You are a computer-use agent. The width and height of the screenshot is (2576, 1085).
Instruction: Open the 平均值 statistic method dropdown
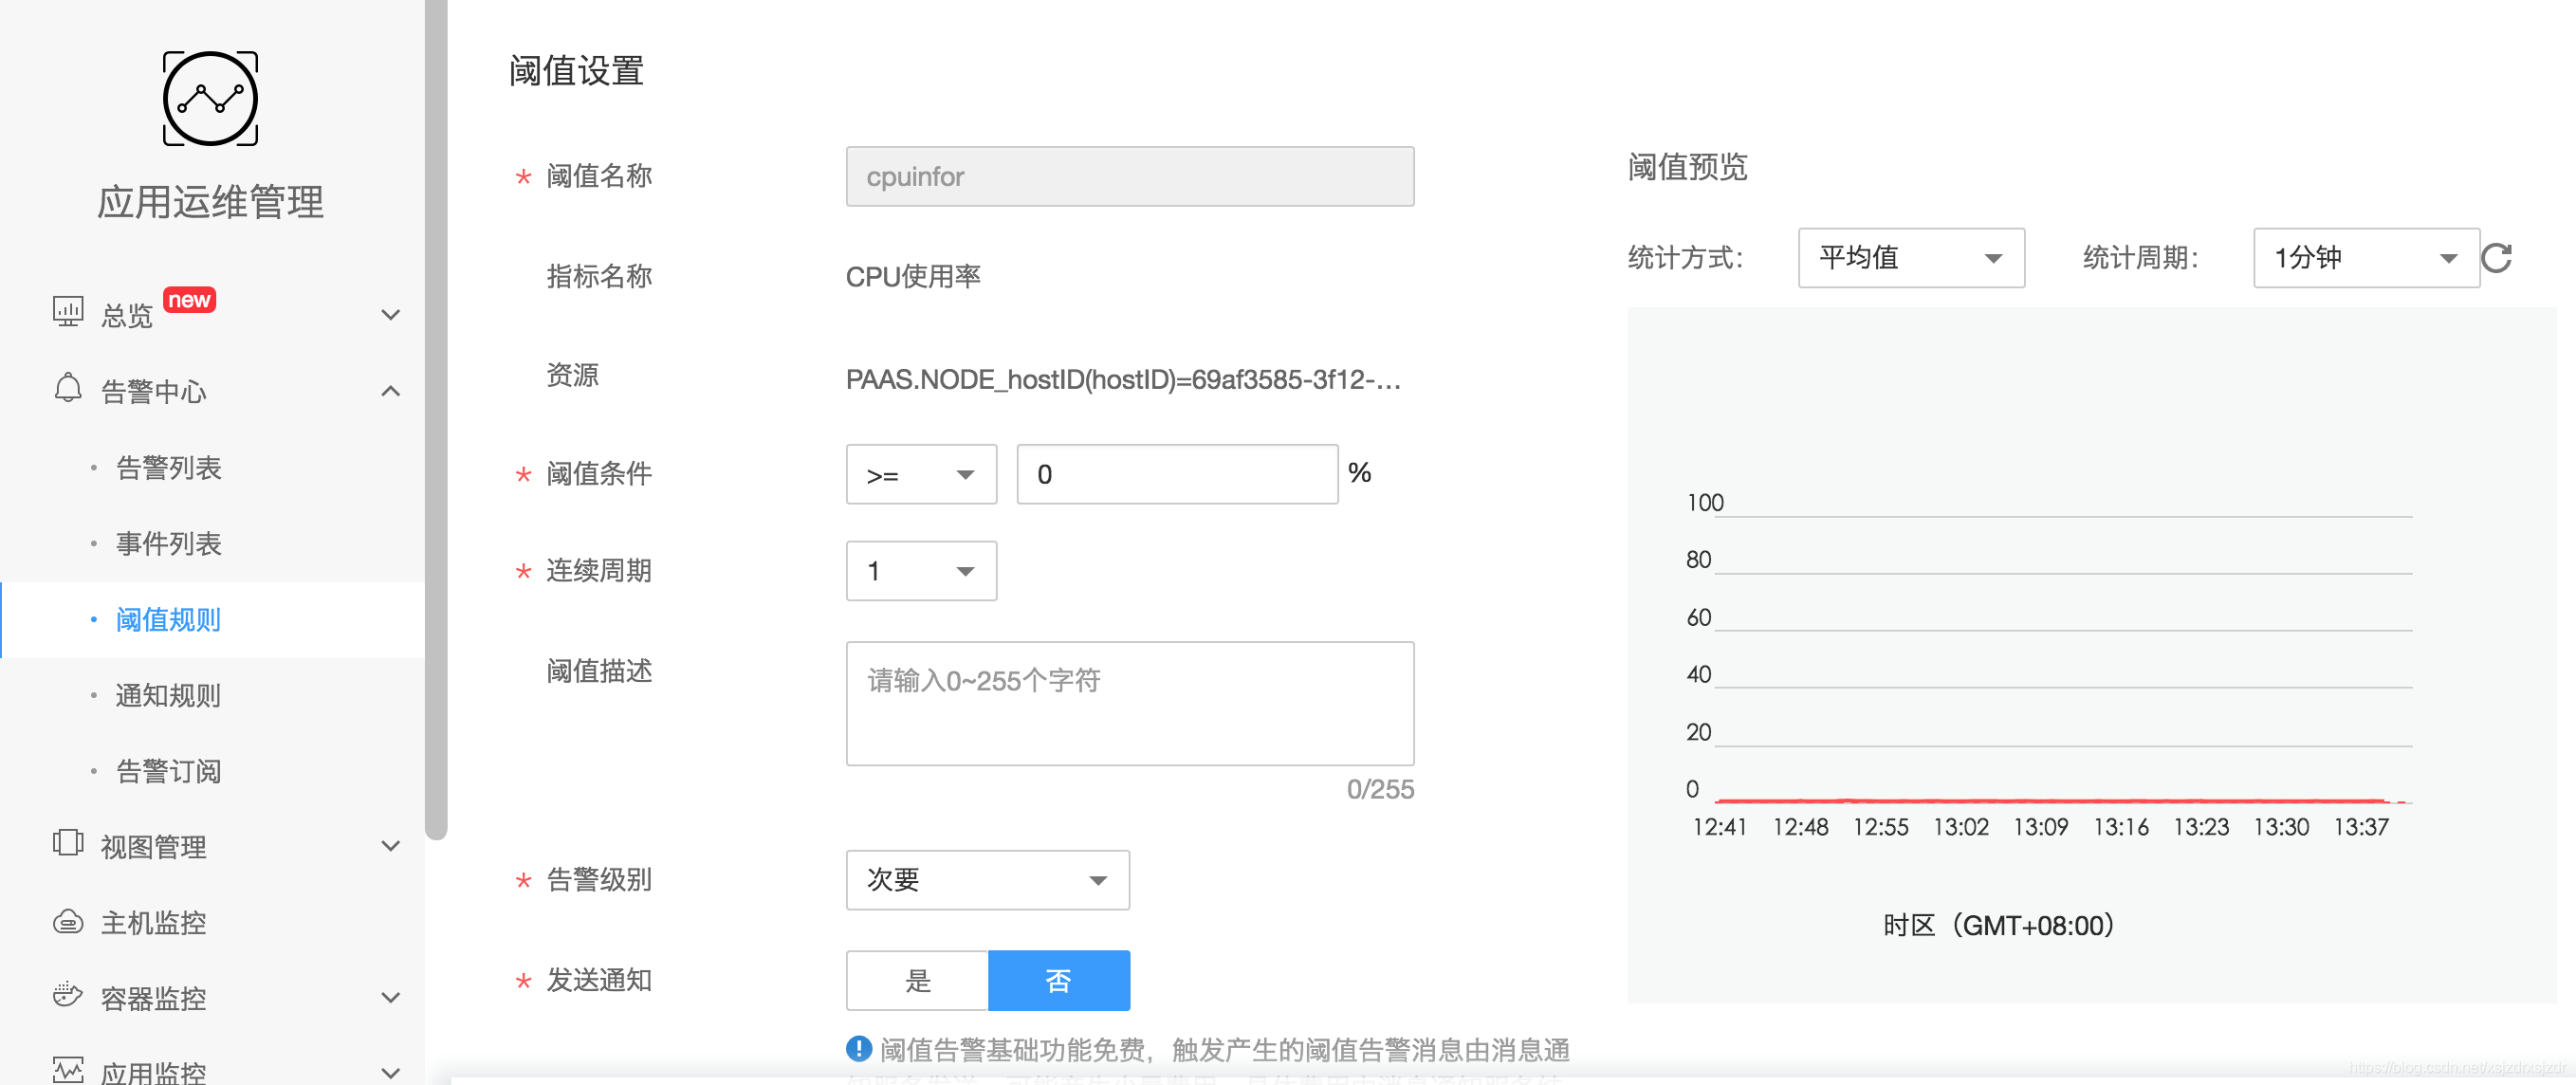[1910, 258]
